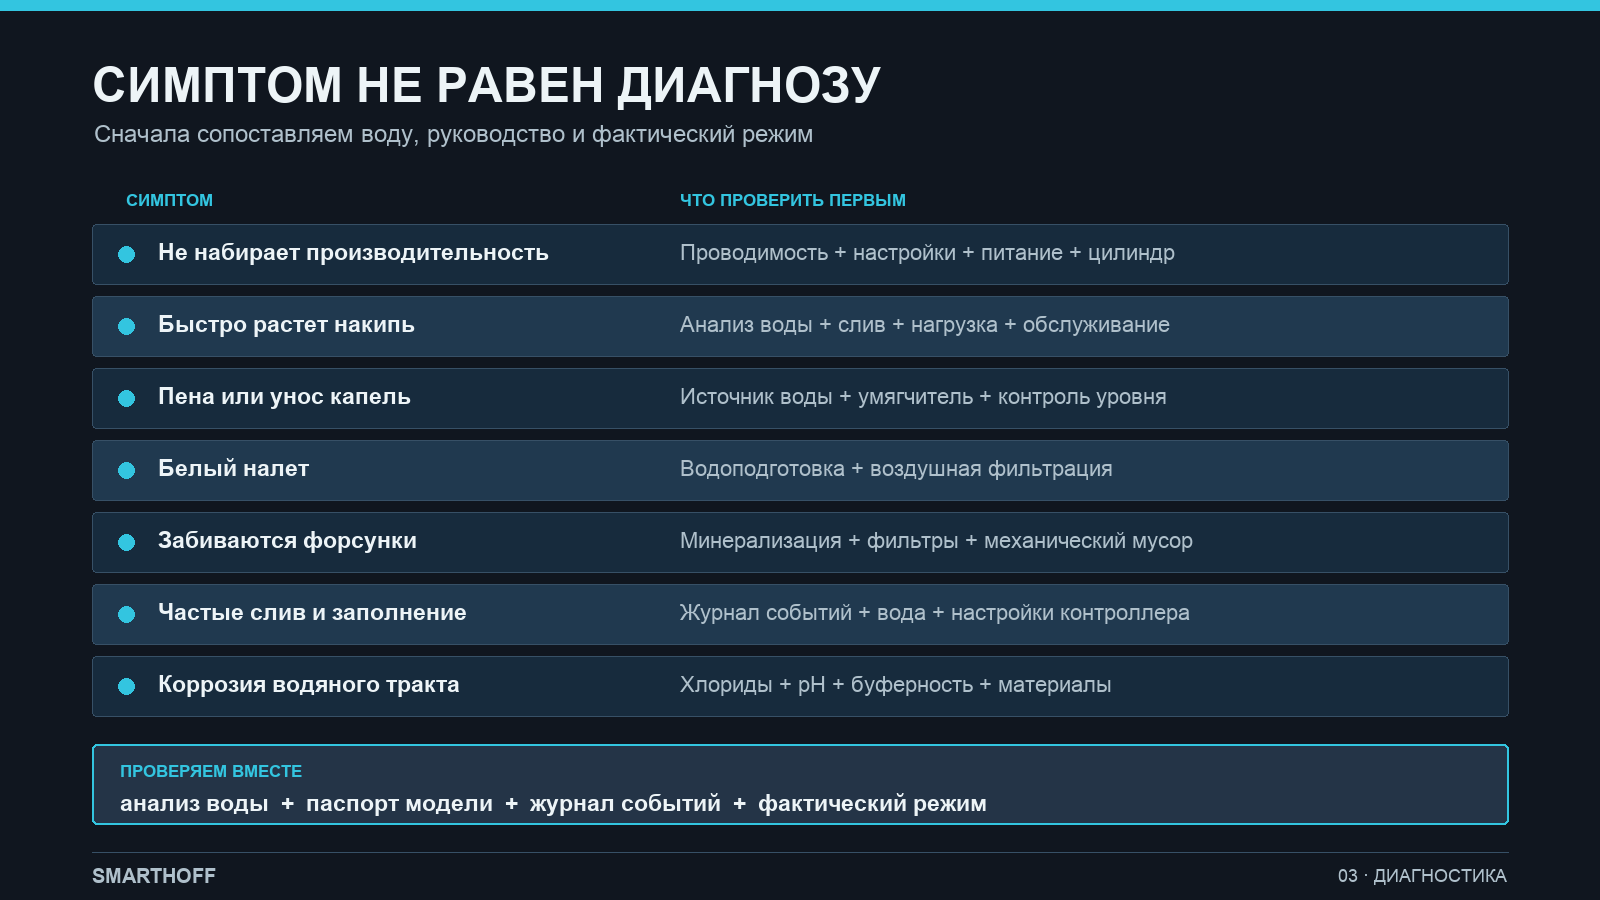Click "Хлориды + pH + буферность + материалы"
Image resolution: width=1600 pixels, height=900 pixels.
pos(895,685)
